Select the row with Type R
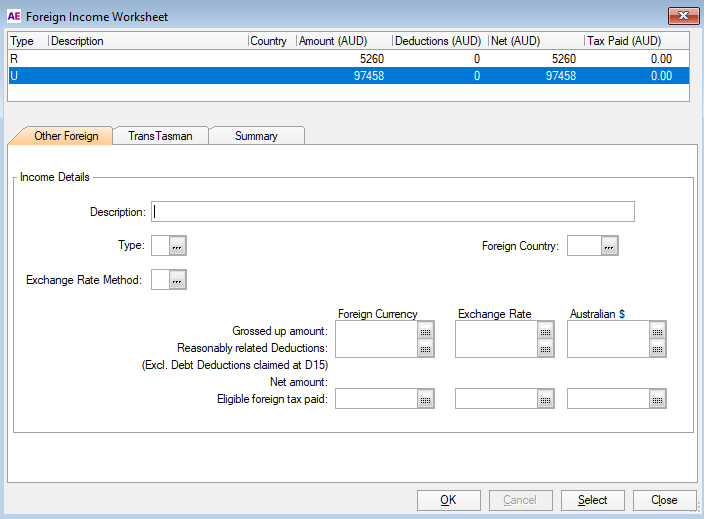Screen dimensions: 704x519 [200, 59]
